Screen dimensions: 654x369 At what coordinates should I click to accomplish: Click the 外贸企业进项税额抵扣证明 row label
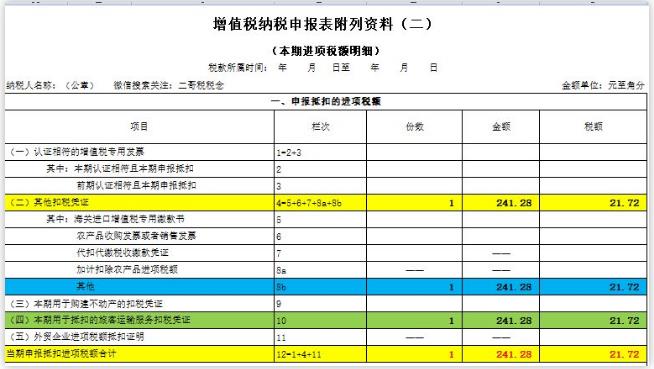point(139,337)
